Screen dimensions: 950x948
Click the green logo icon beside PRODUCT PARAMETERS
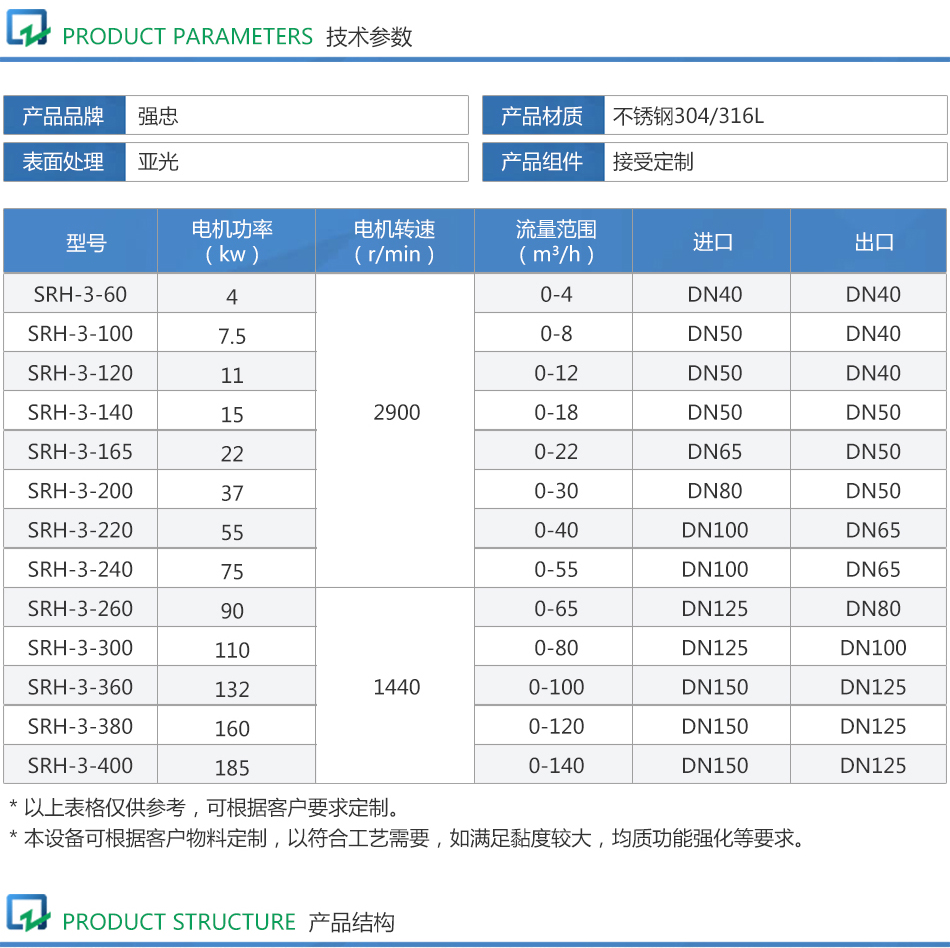30,30
